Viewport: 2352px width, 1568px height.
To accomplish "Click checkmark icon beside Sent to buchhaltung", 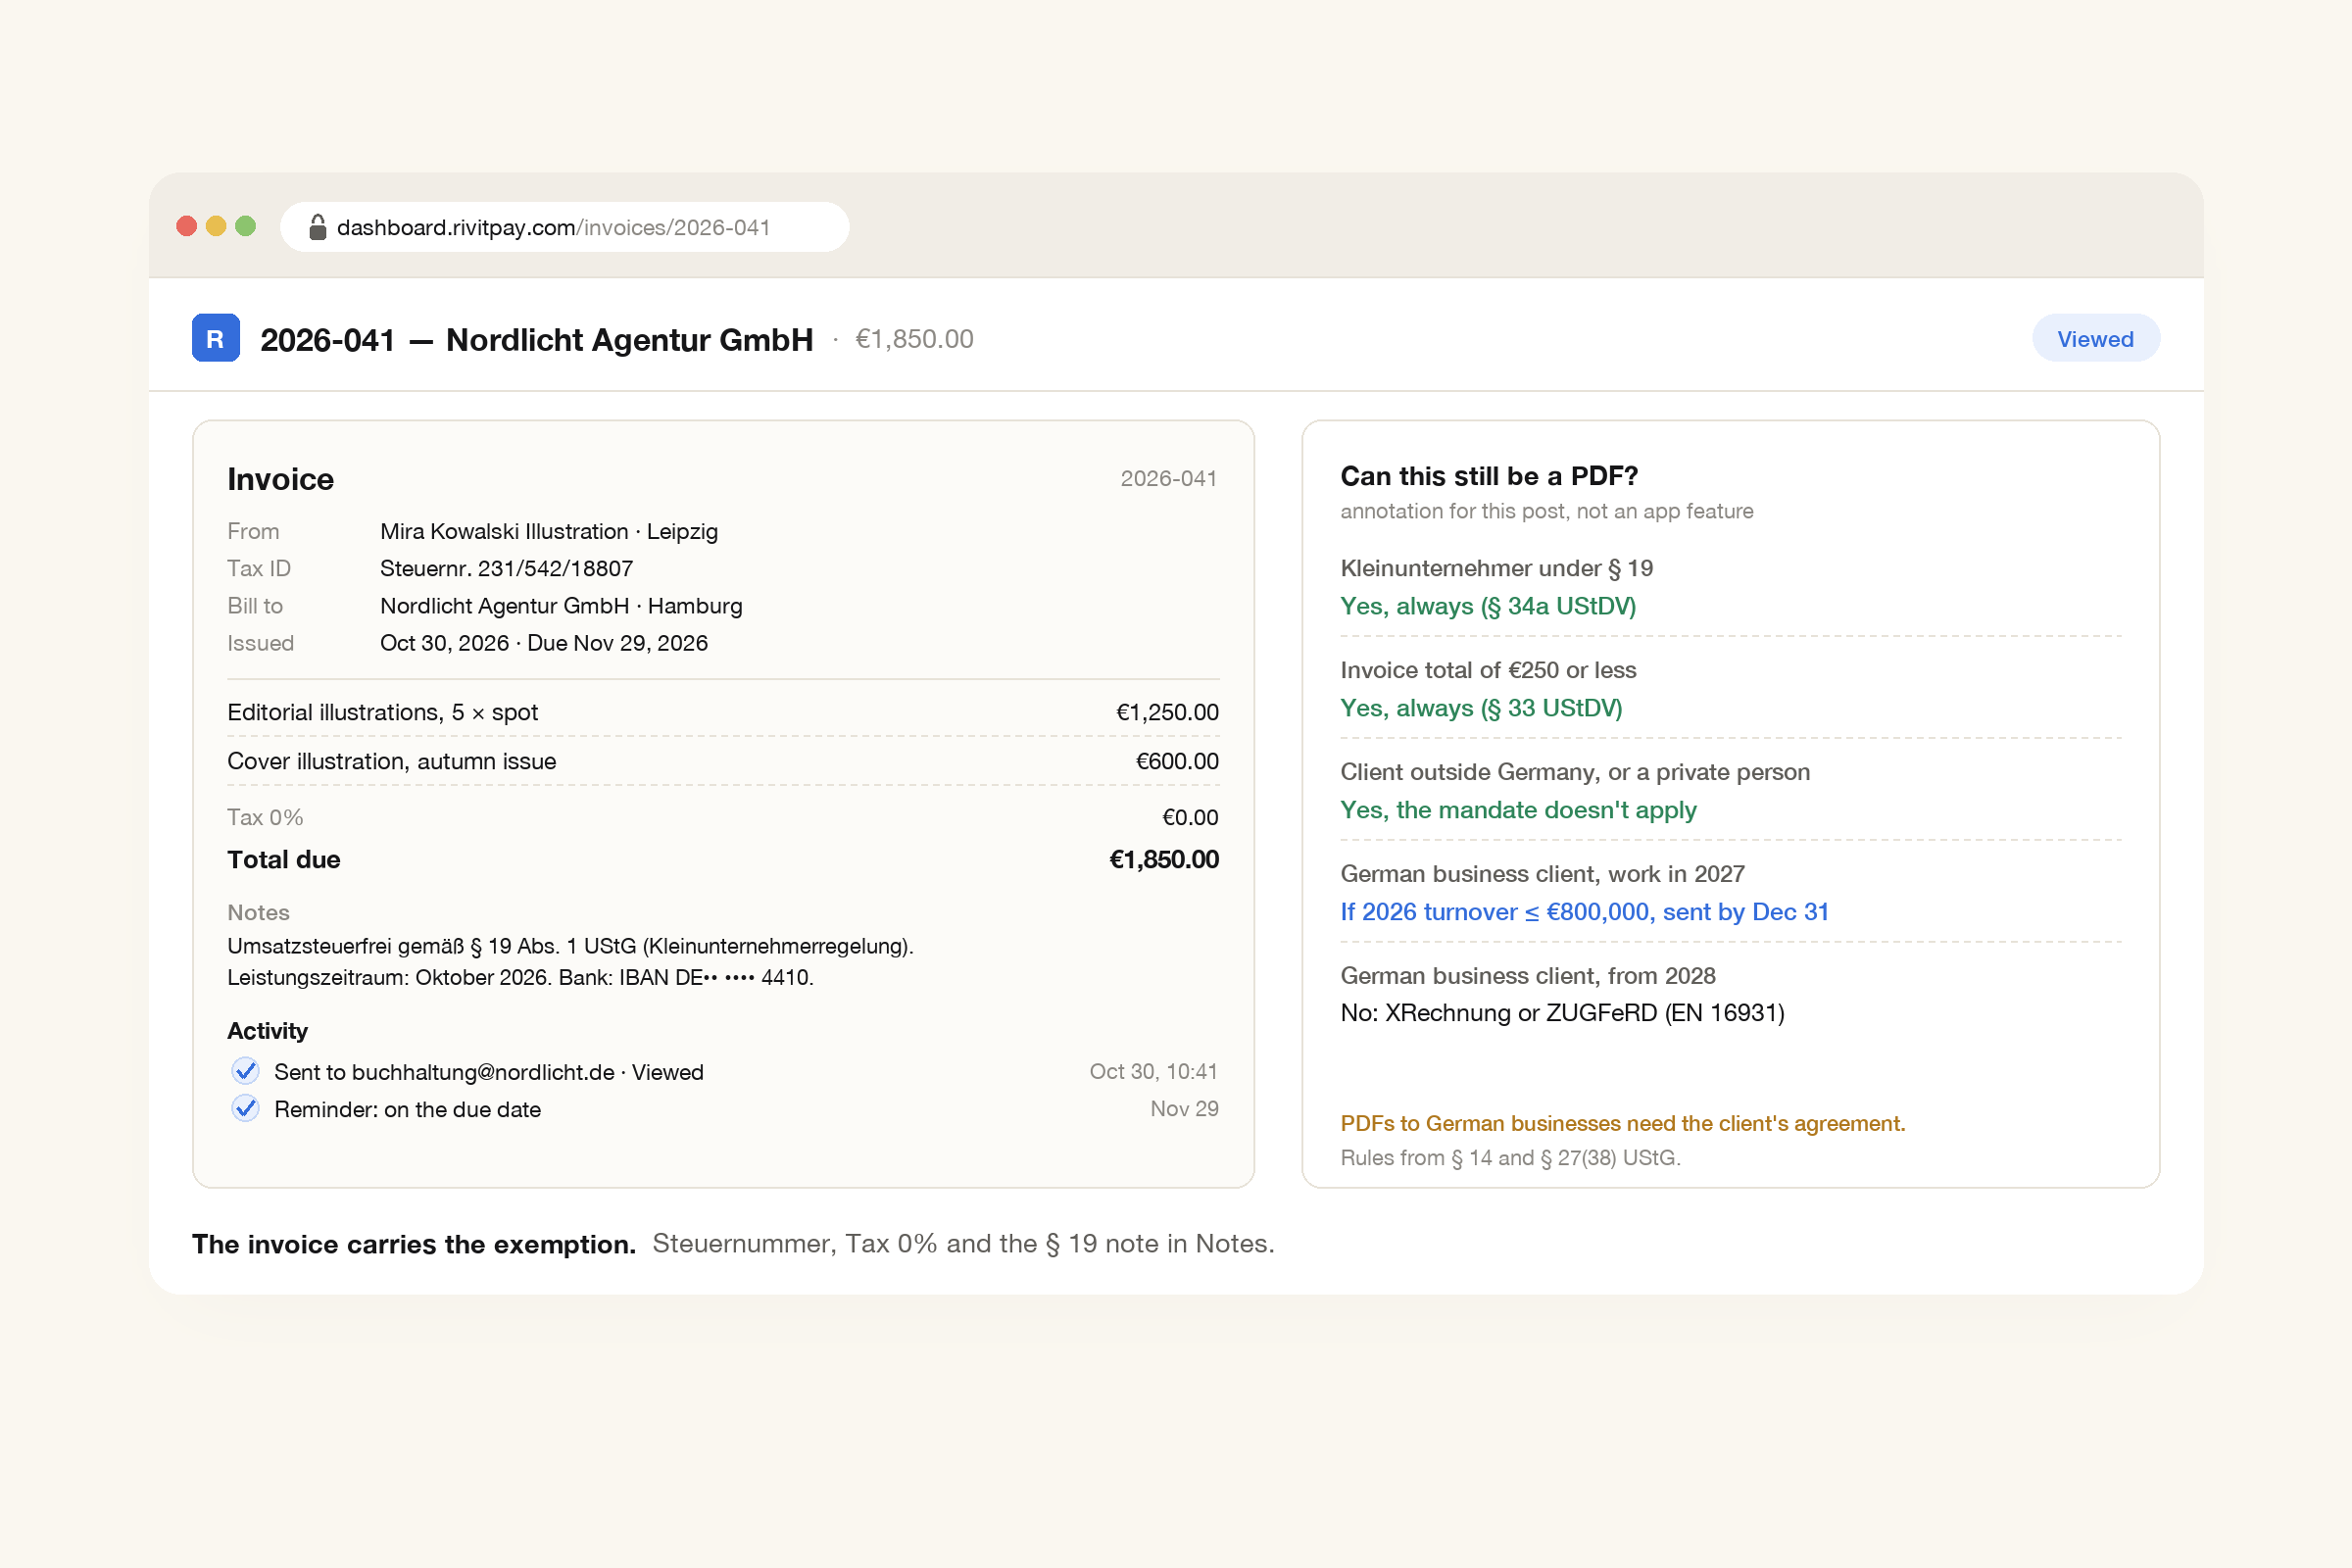I will point(245,1071).
